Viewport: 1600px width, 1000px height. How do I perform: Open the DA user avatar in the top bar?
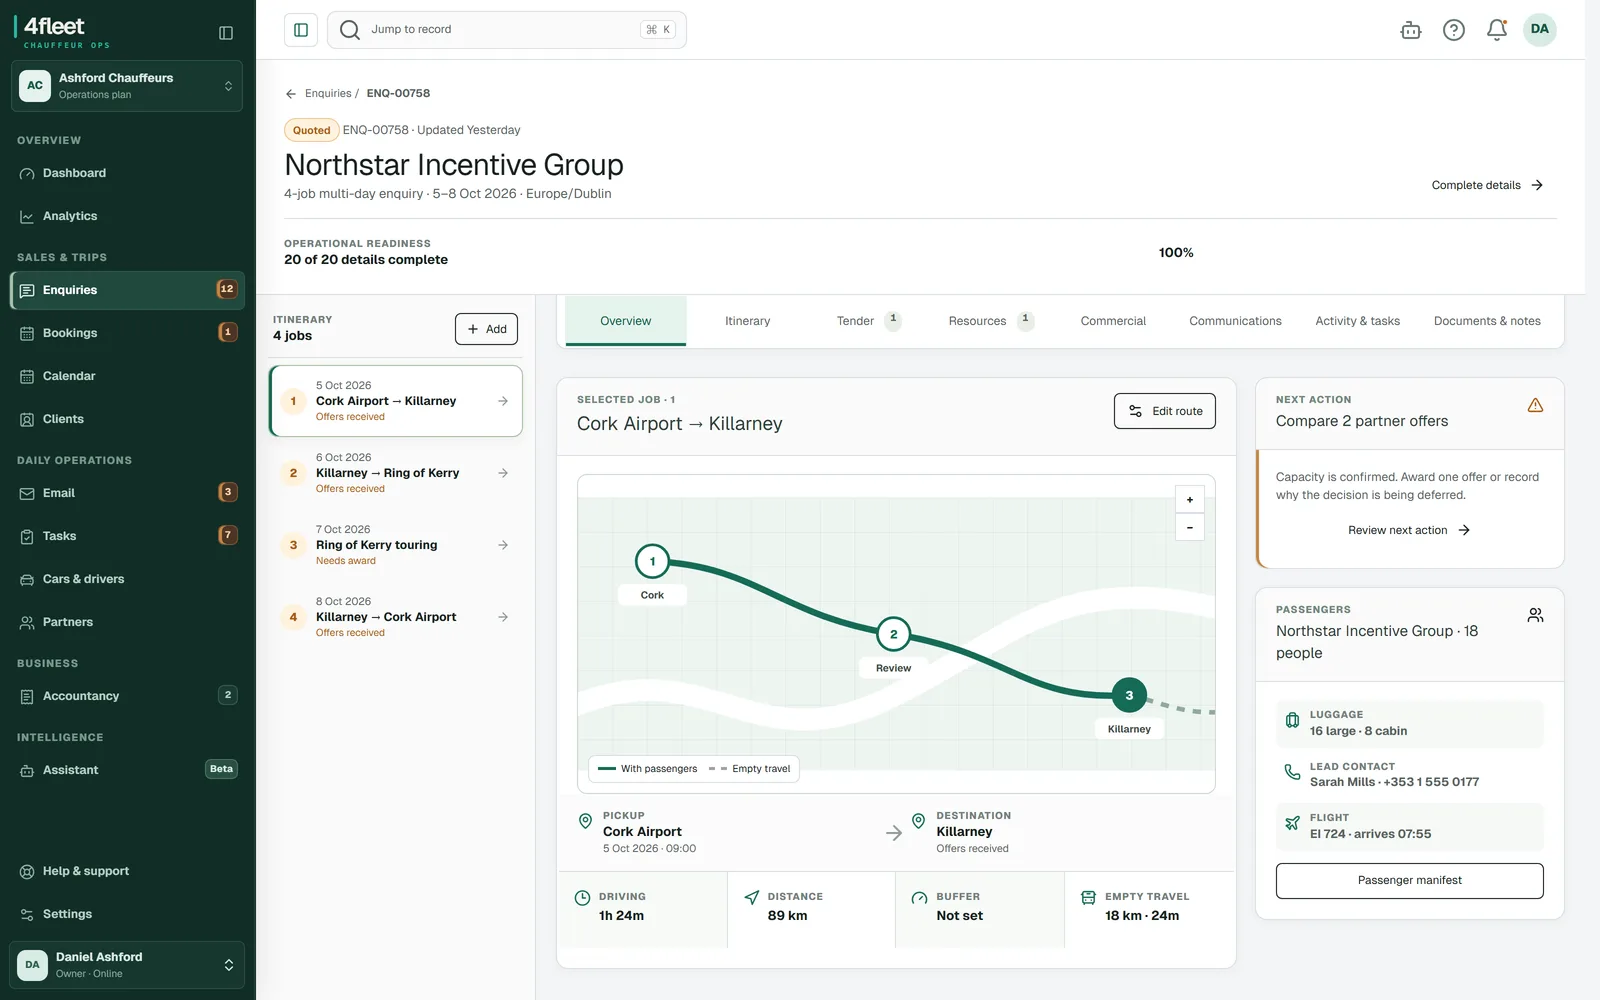[x=1540, y=29]
